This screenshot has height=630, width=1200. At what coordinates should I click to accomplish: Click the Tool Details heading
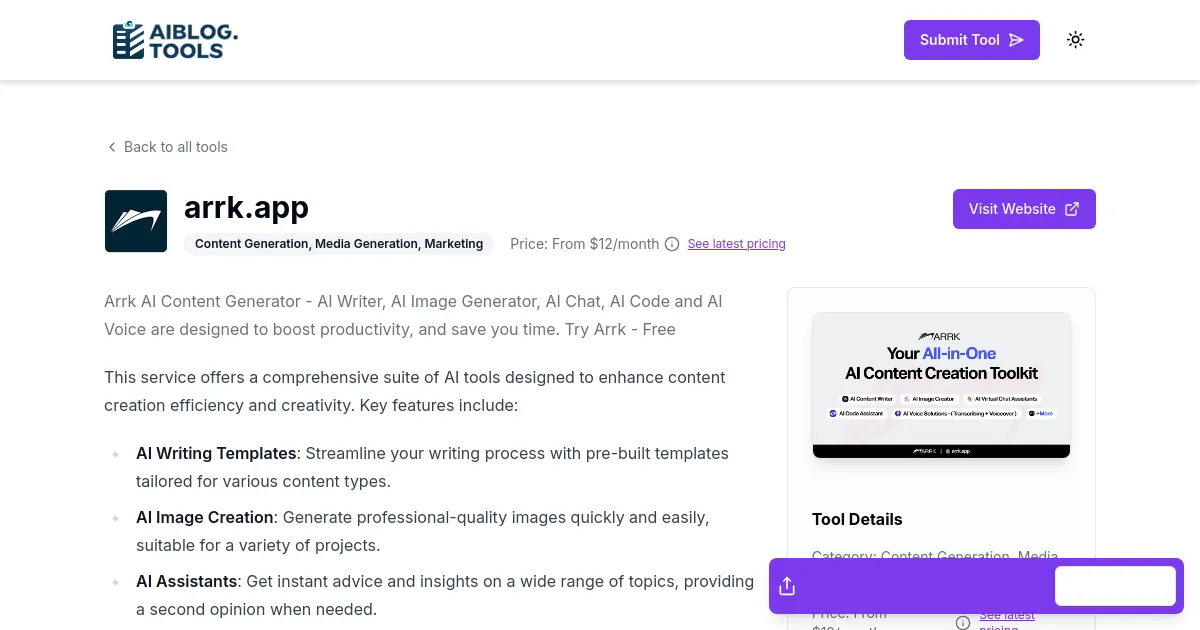click(x=857, y=519)
